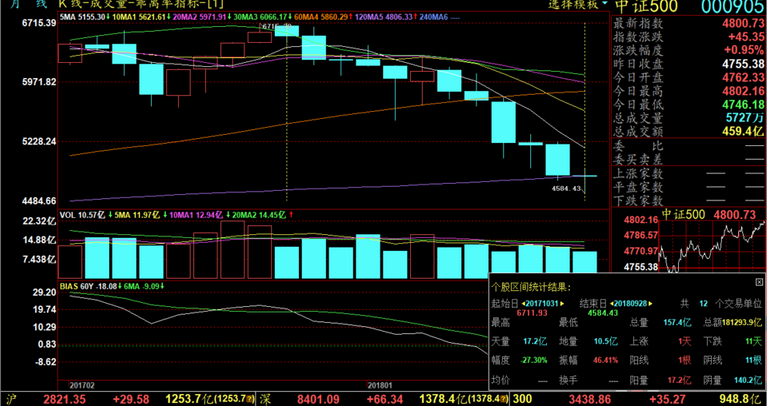Click the 委比 row label
This screenshot has height=406, width=768.
click(638, 146)
